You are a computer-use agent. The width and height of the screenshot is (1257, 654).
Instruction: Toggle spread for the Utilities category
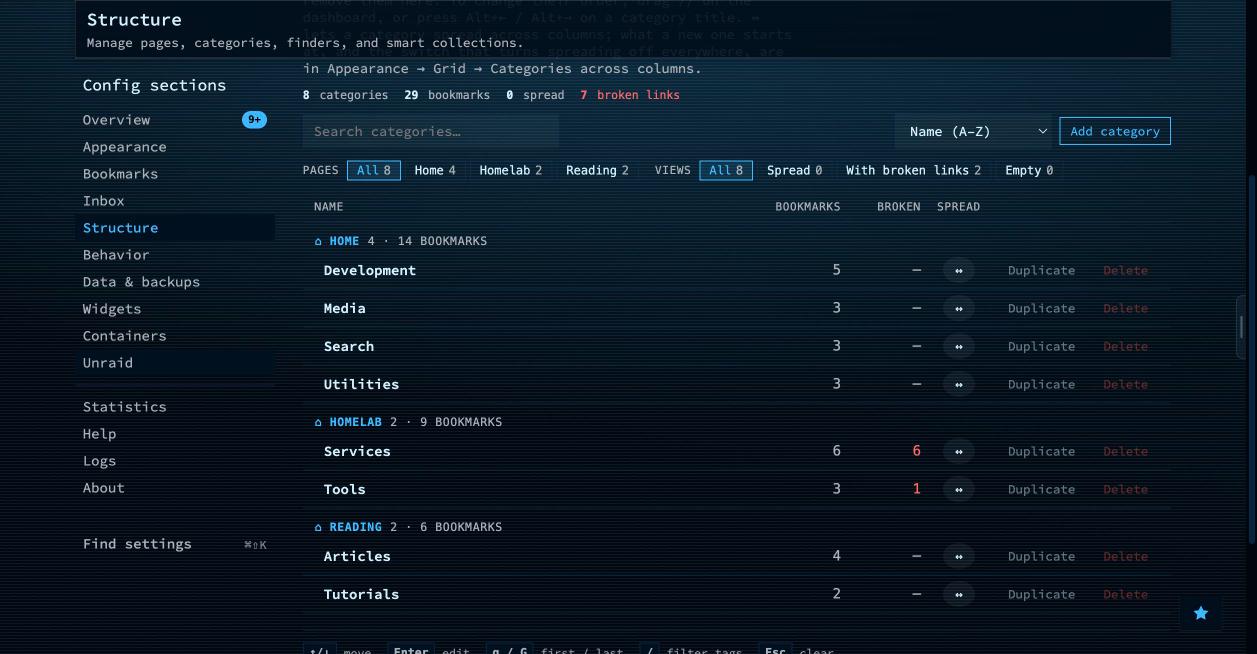958,384
